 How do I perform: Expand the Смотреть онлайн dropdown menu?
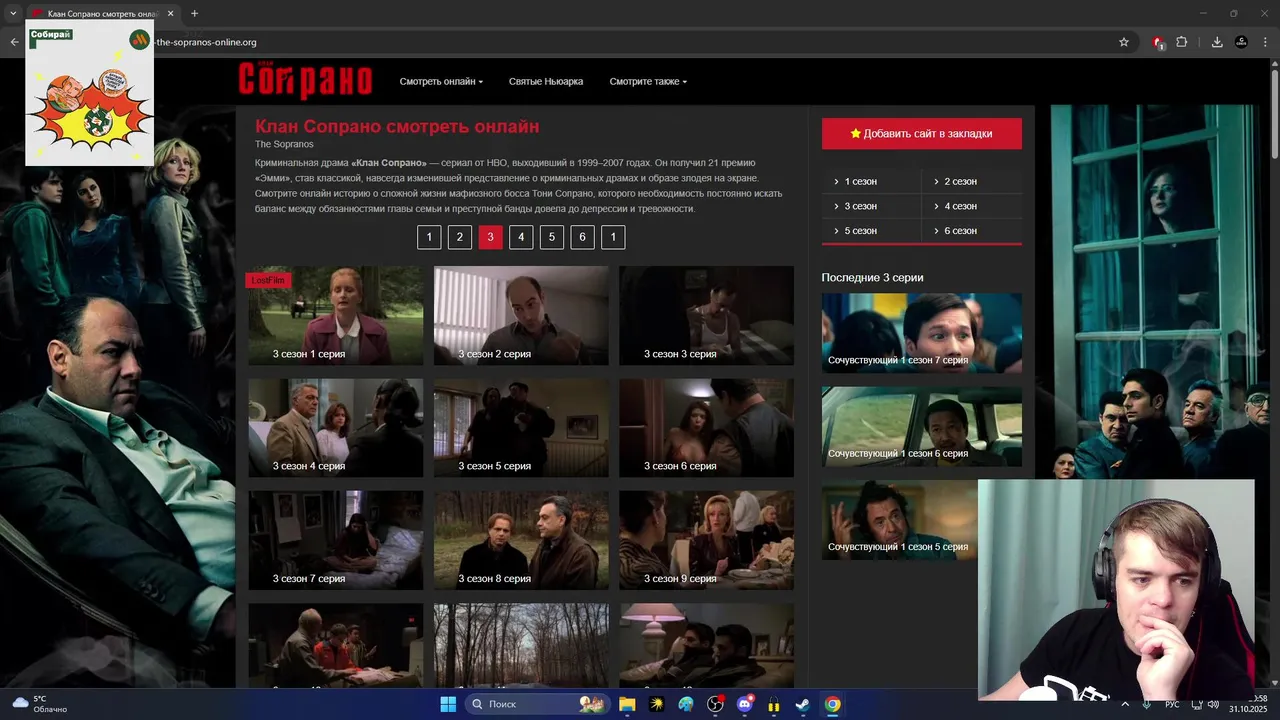click(x=441, y=81)
